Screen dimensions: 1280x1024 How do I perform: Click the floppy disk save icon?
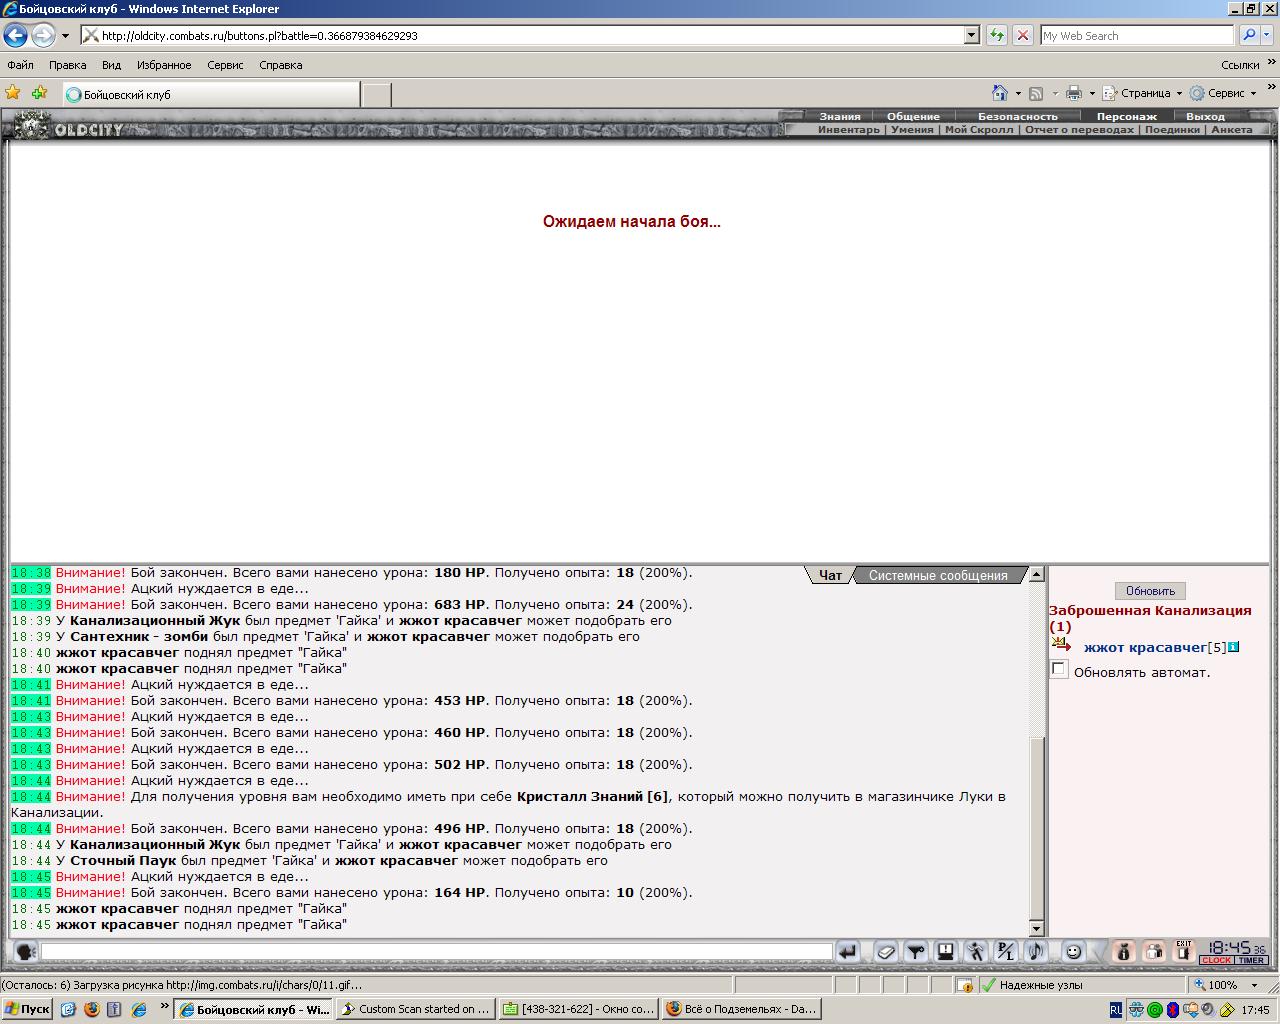945,952
